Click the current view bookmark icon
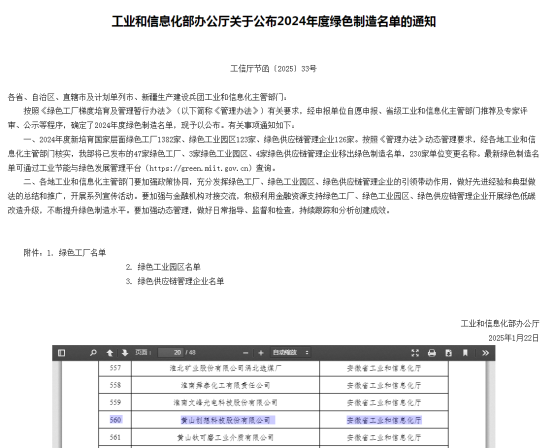554x448 pixels. [465, 353]
